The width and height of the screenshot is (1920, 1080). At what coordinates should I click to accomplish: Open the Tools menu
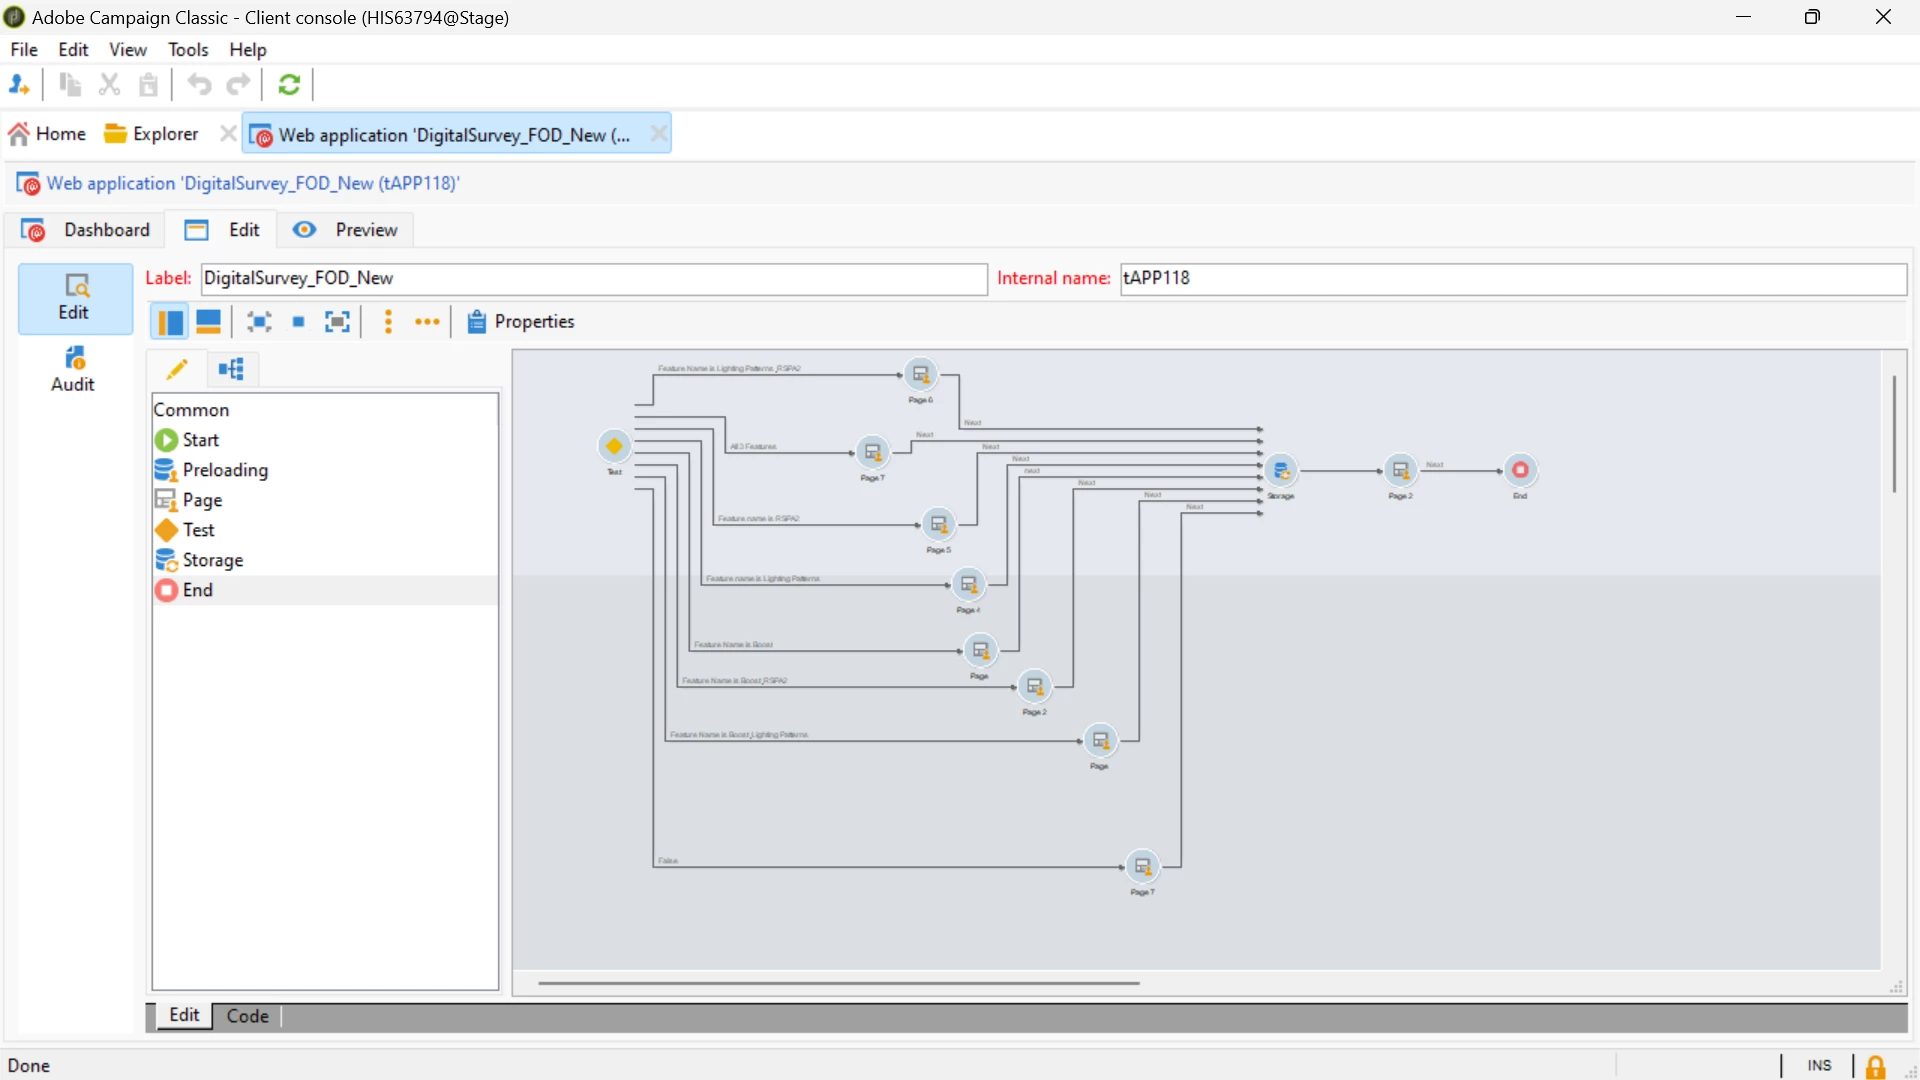188,49
